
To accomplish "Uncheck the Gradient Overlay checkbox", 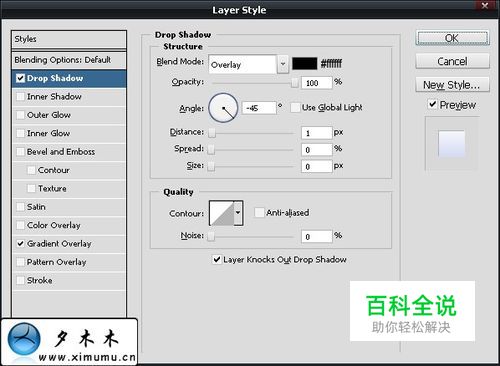I will point(20,244).
